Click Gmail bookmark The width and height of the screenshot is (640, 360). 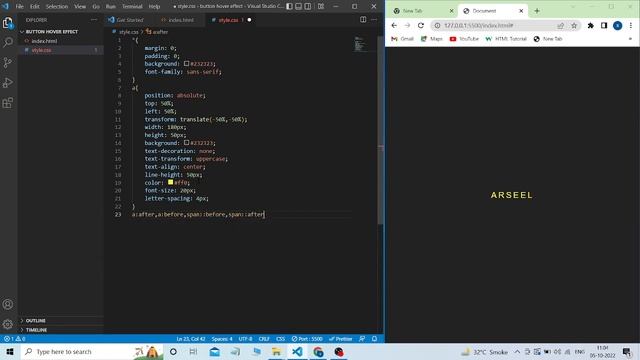click(x=402, y=39)
